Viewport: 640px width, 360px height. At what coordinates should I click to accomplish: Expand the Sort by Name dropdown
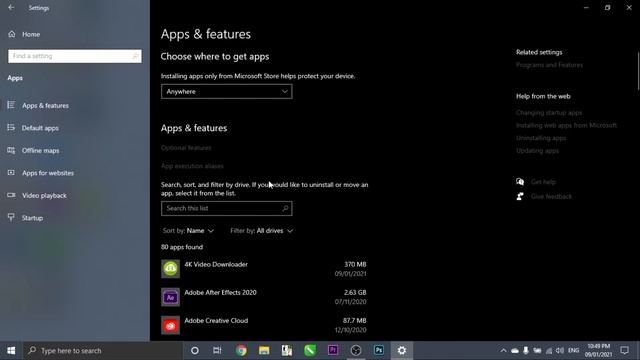point(188,231)
